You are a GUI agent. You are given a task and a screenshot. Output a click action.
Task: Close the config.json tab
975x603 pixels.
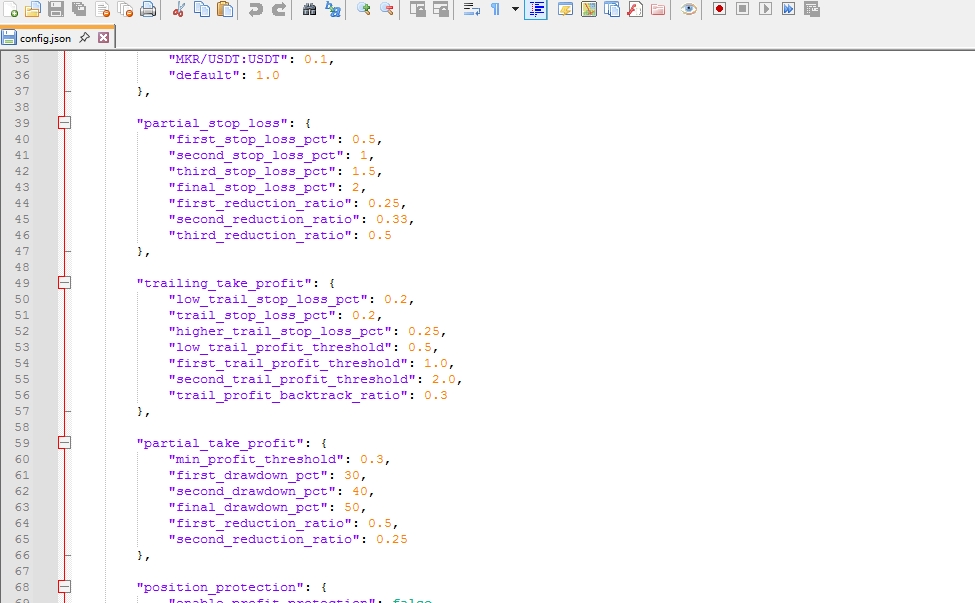click(x=104, y=37)
